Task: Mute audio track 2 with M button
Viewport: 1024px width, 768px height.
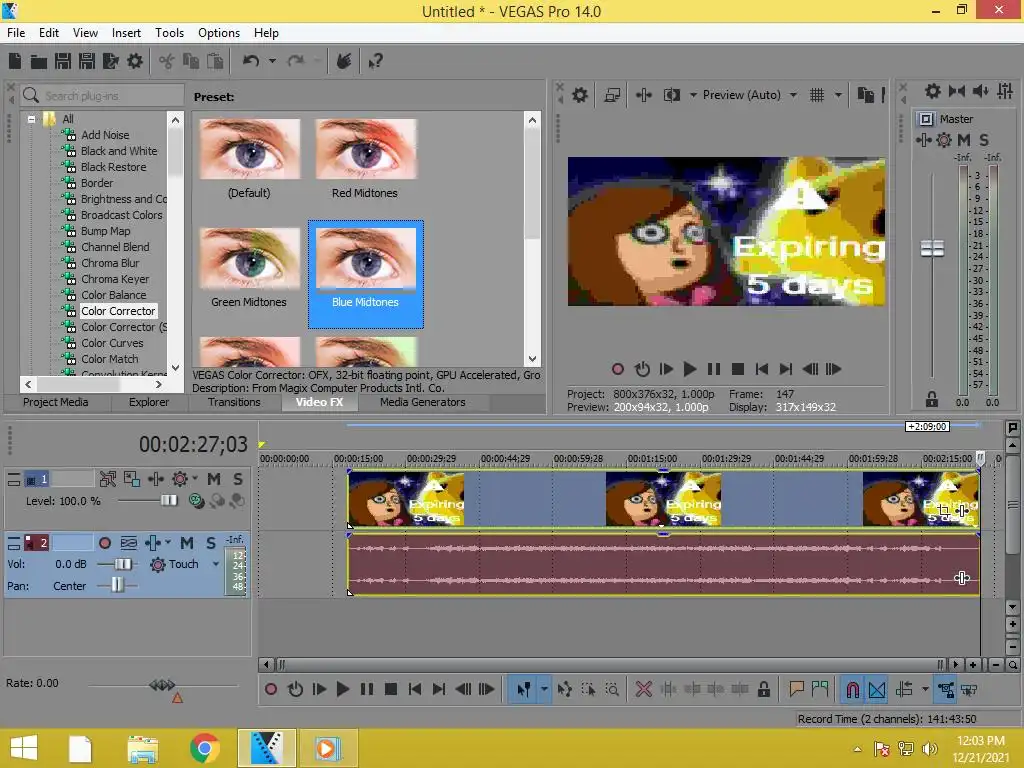Action: (187, 543)
